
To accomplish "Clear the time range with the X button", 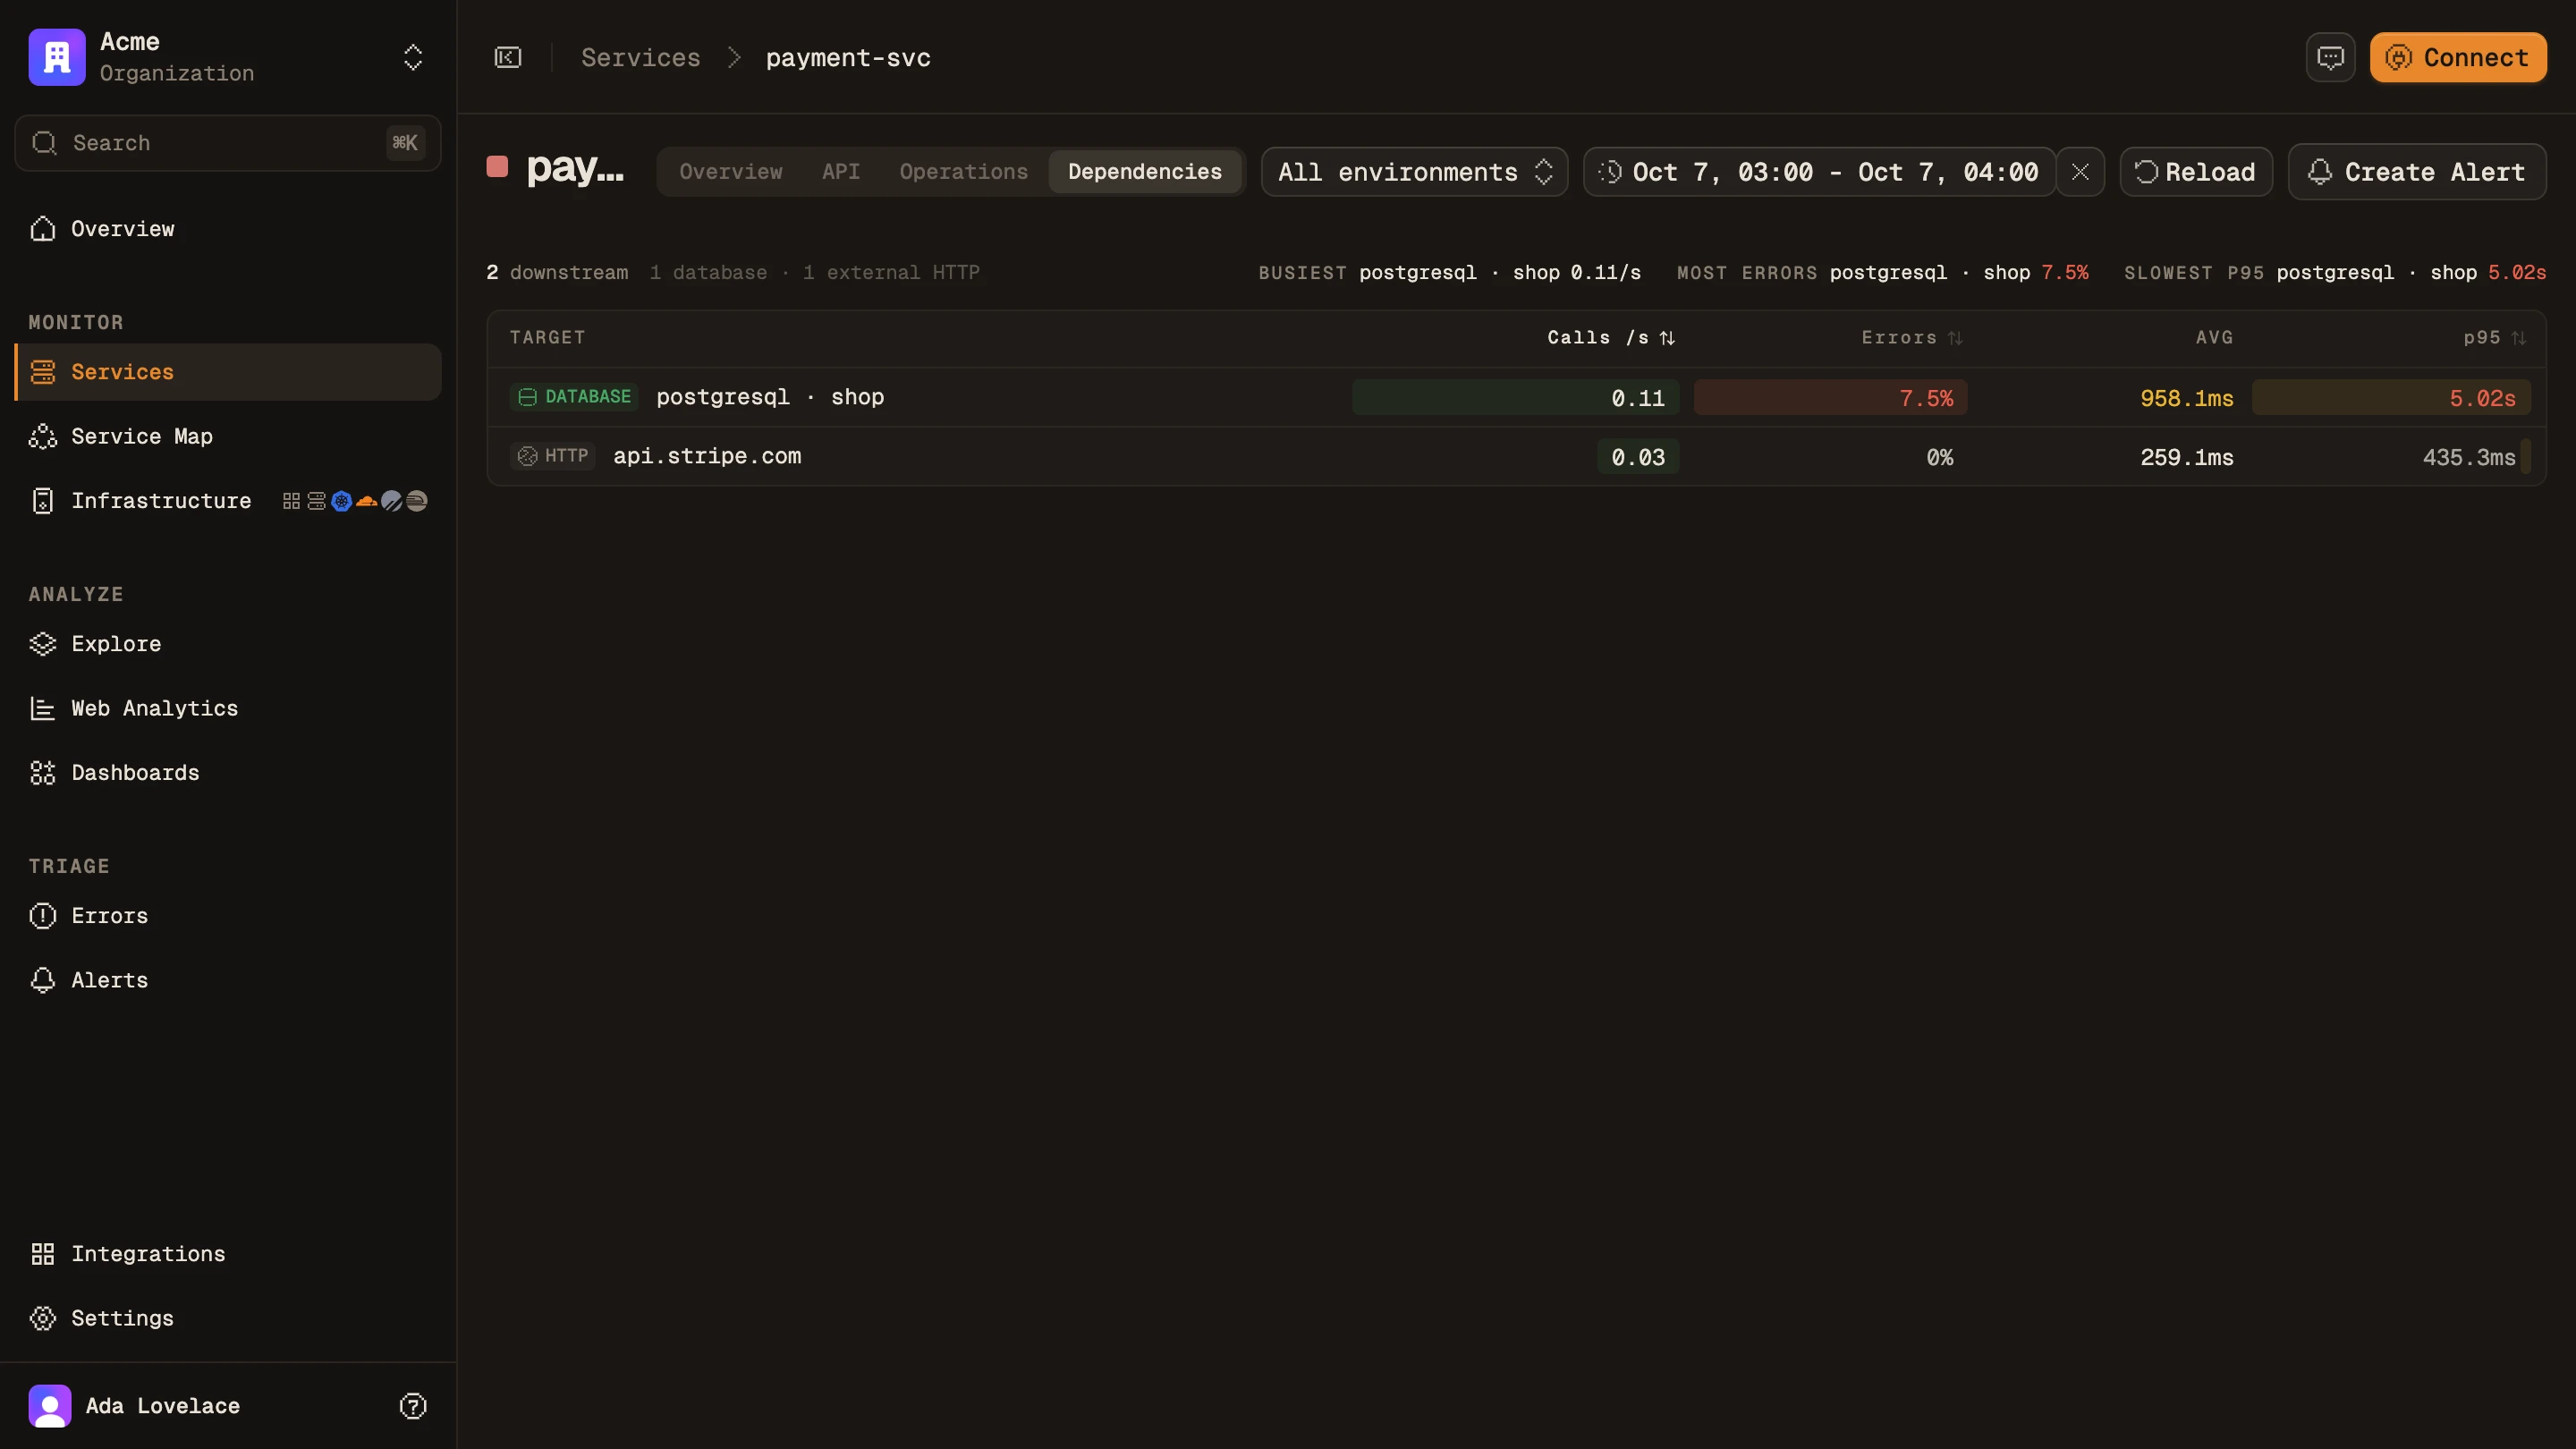I will (x=2081, y=172).
